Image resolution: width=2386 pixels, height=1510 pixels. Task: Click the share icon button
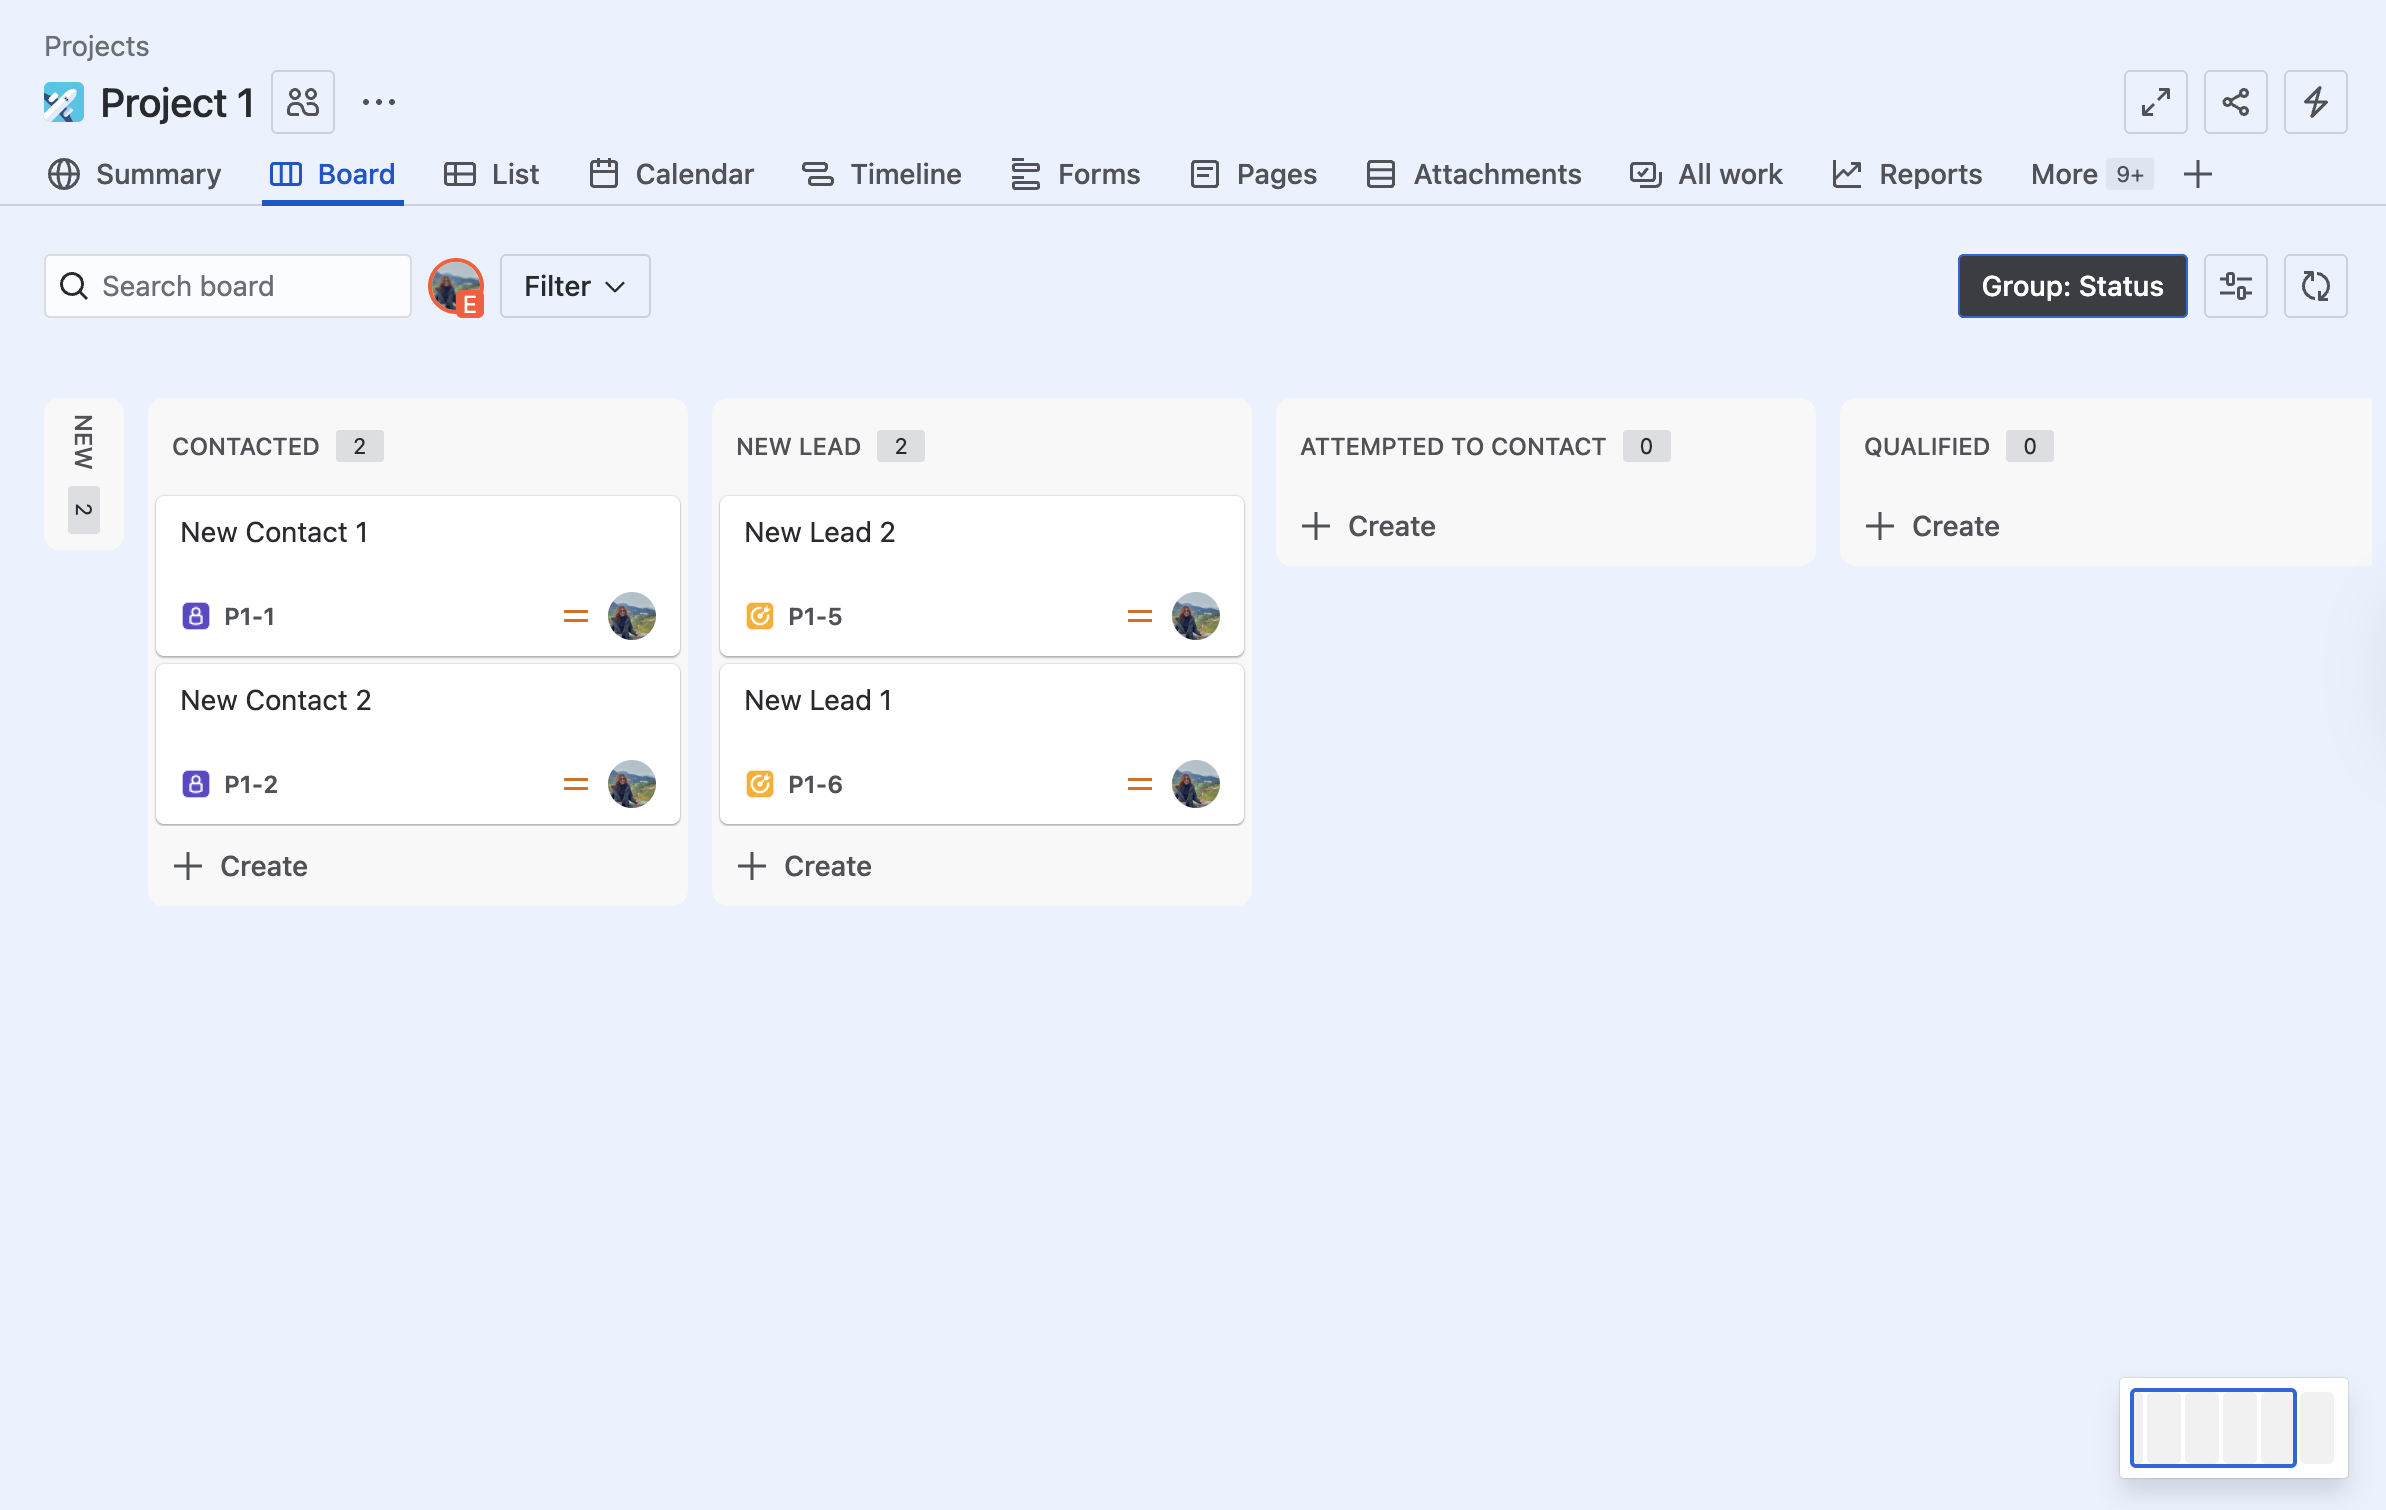pyautogui.click(x=2235, y=102)
